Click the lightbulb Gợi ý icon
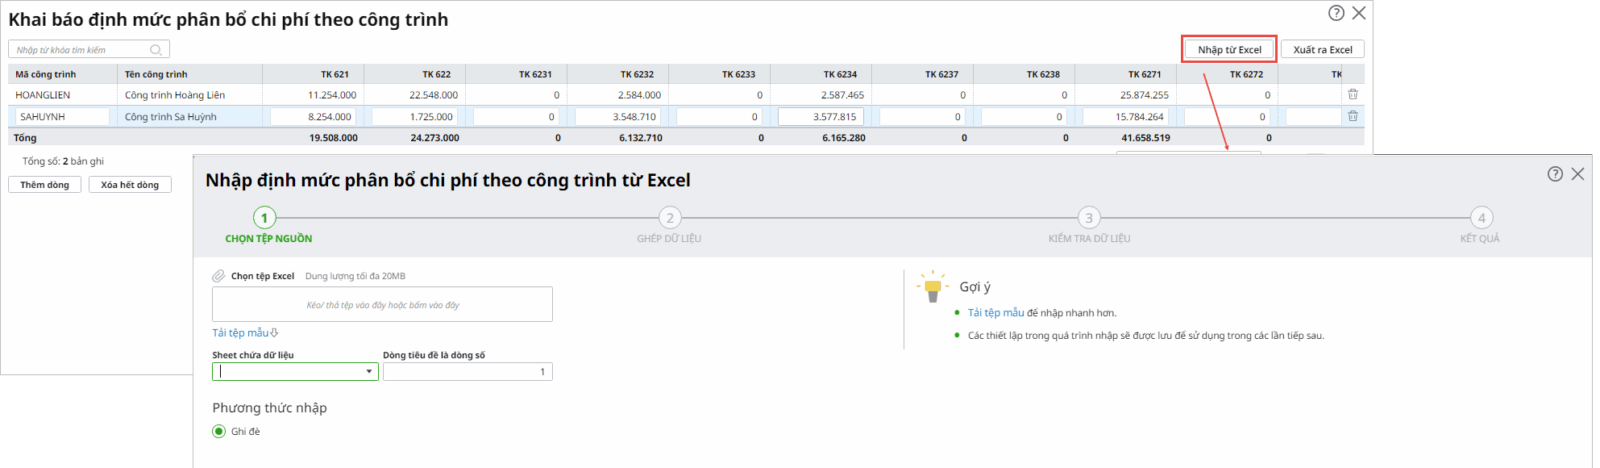 pyautogui.click(x=932, y=287)
